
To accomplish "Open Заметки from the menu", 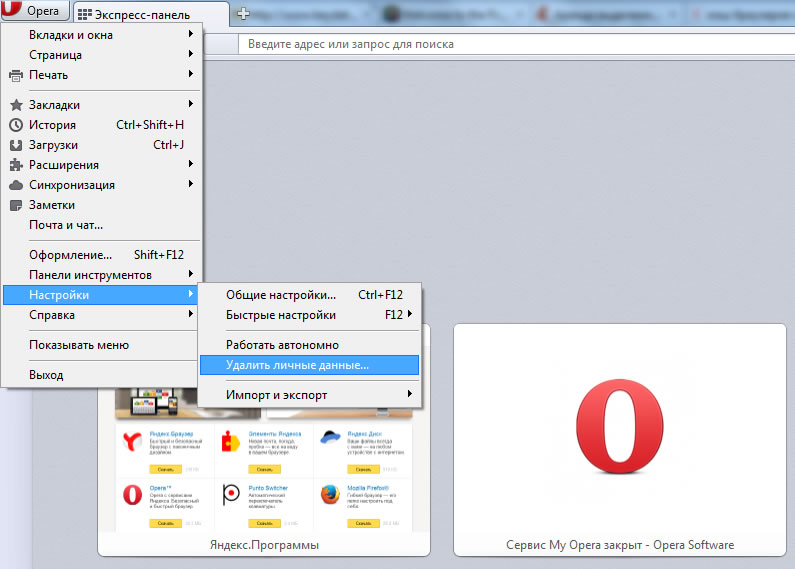I will [x=101, y=205].
